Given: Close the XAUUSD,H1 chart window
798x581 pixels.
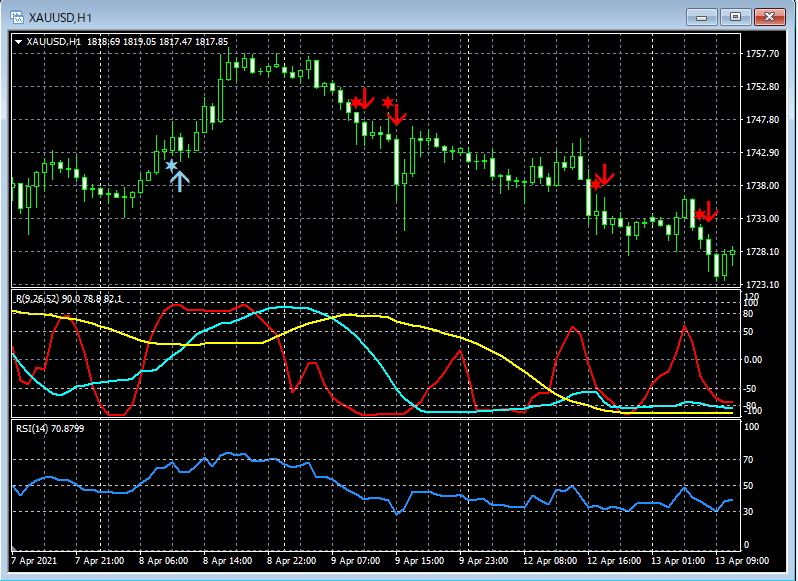Looking at the screenshot, I should coord(770,17).
